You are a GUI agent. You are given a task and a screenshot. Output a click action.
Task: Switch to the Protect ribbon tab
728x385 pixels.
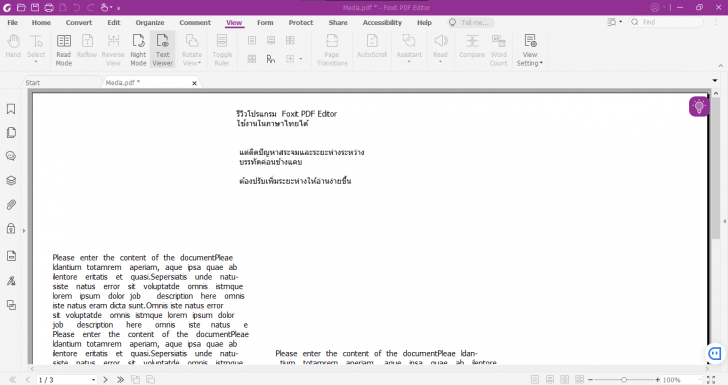(301, 22)
